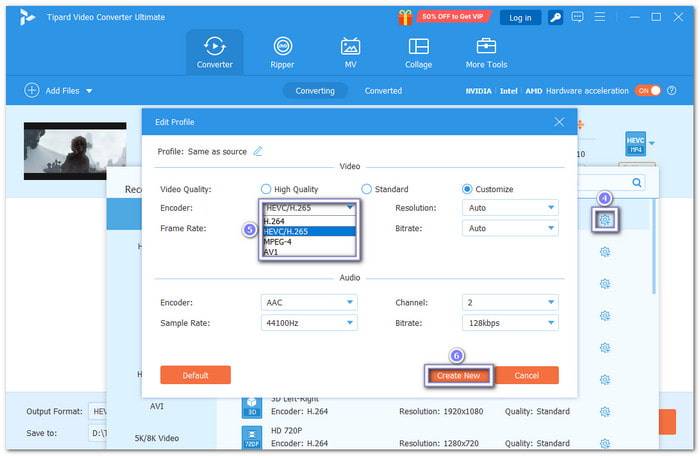
Task: Open the Converter tab
Action: click(x=215, y=52)
